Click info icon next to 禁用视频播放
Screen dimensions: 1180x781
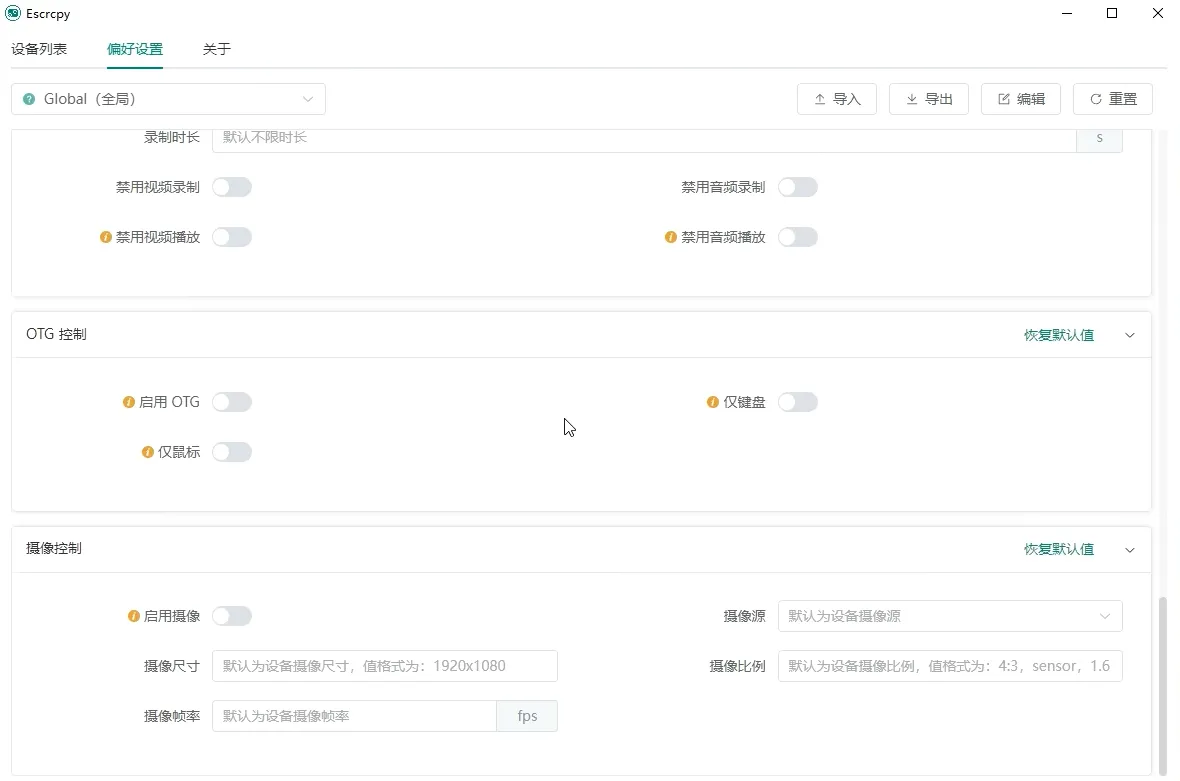106,237
